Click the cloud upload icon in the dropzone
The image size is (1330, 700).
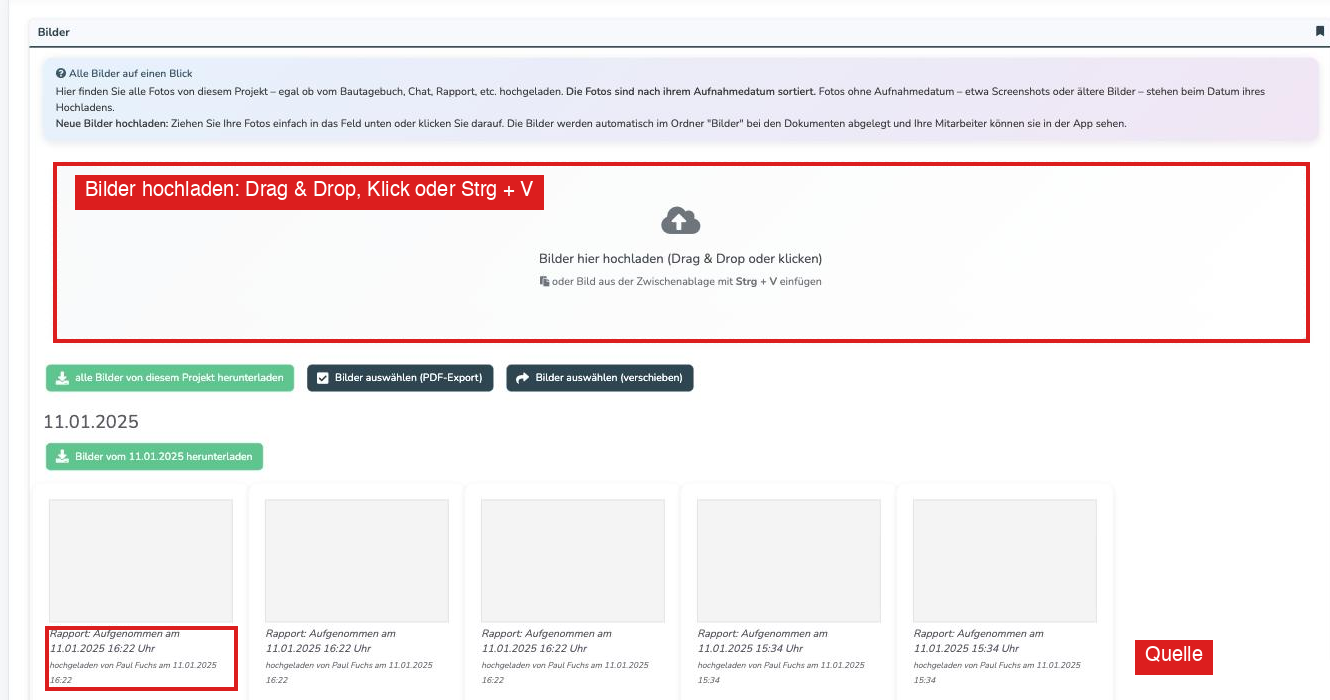pyautogui.click(x=681, y=221)
